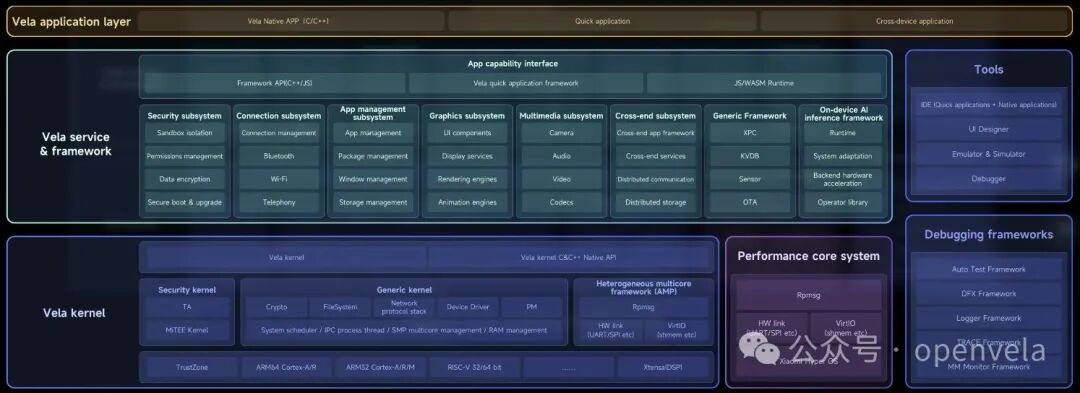The height and width of the screenshot is (393, 1080).
Task: Click the XtensaDSPI box
Action: tap(663, 368)
